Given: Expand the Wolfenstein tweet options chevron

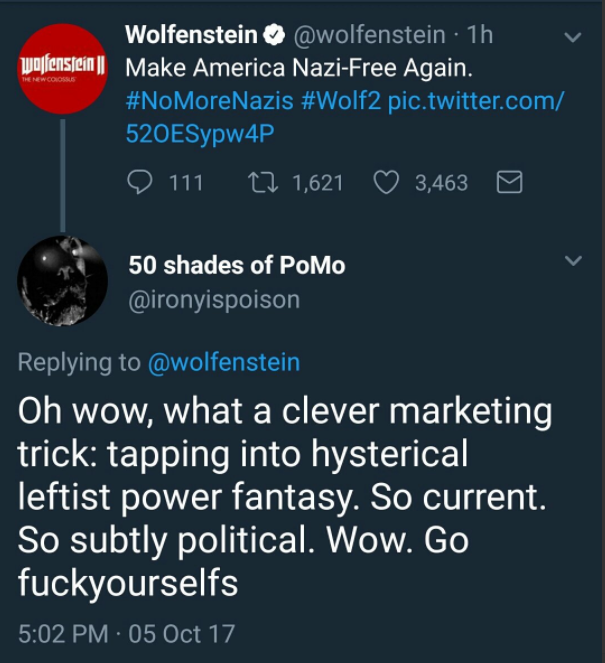Looking at the screenshot, I should click(572, 37).
